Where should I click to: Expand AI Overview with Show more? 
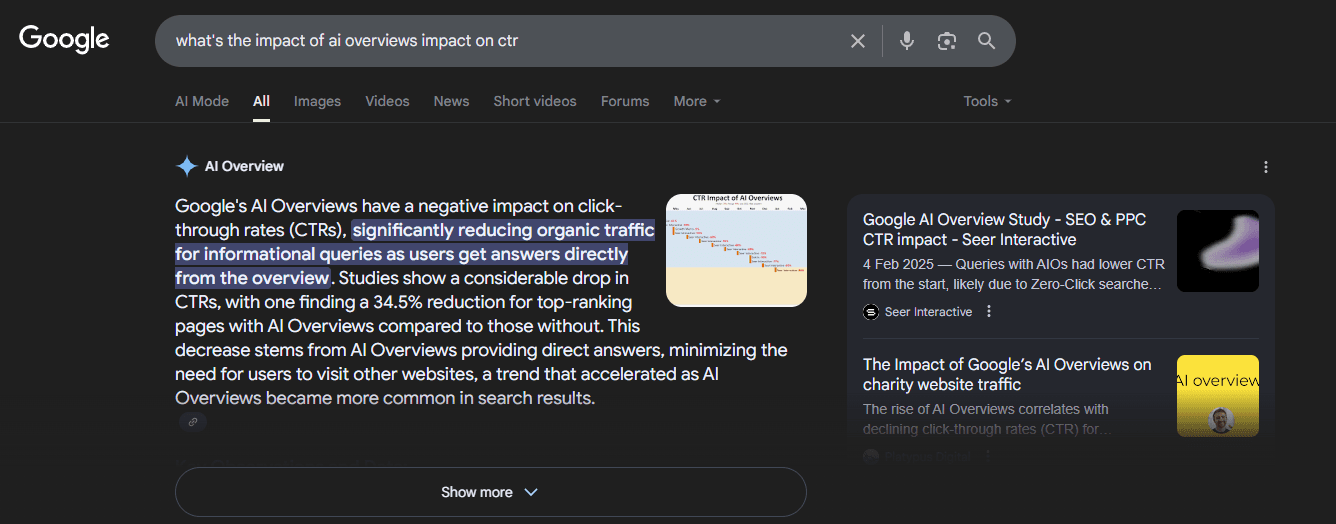pos(490,492)
